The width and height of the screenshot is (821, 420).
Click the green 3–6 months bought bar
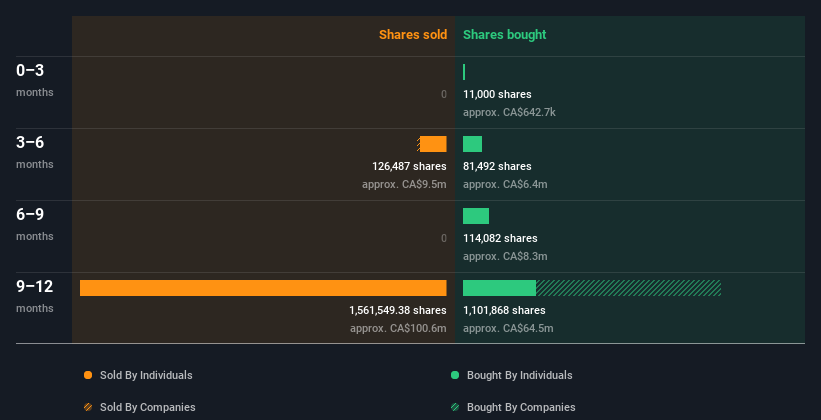(472, 144)
